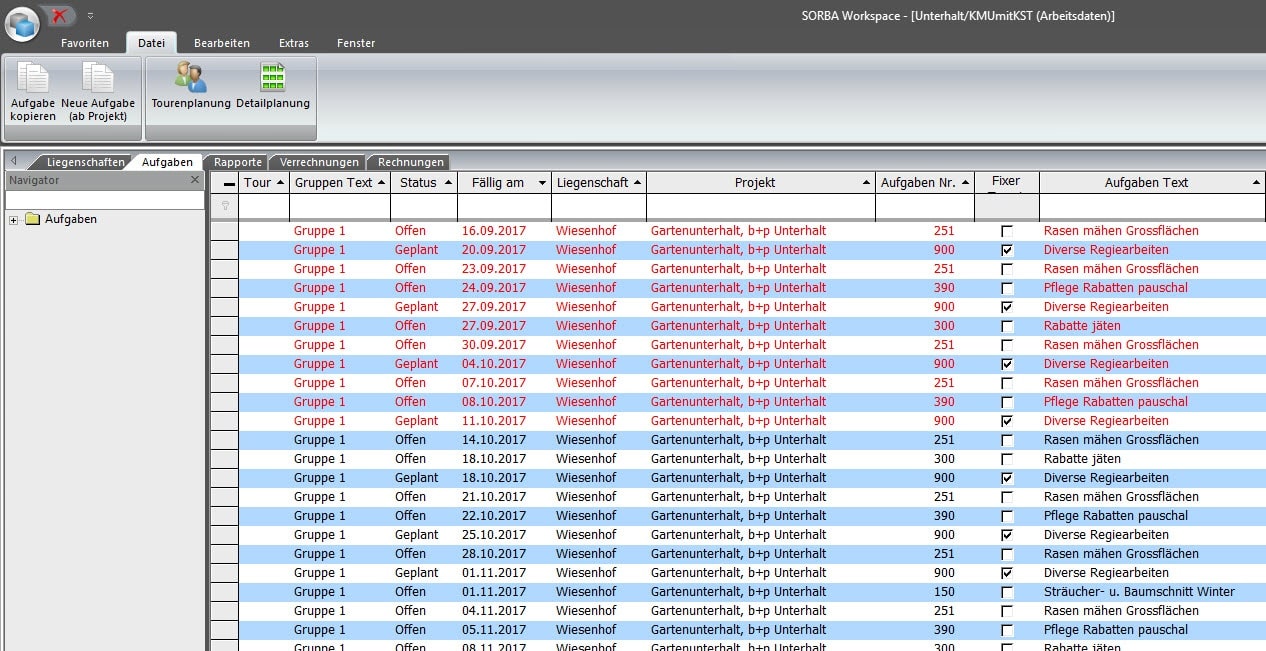Click filter cell under Projekt column
The width and height of the screenshot is (1266, 651).
point(761,206)
